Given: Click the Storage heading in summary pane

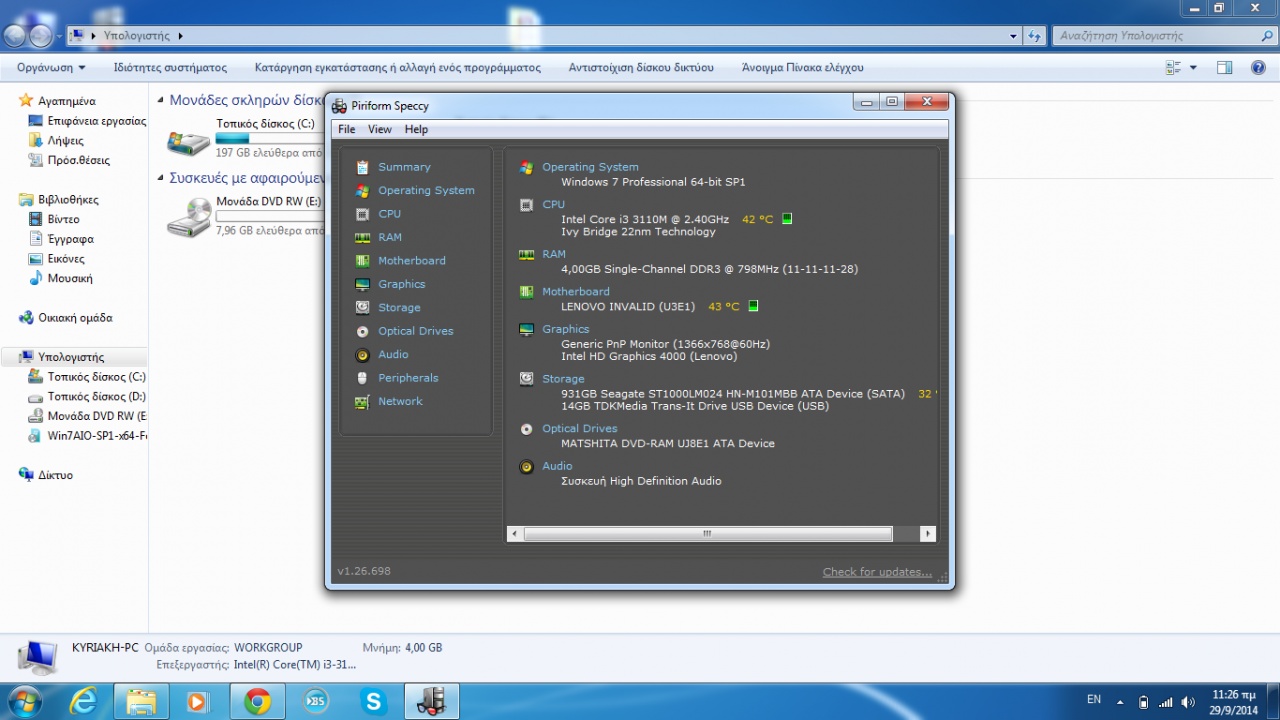Looking at the screenshot, I should pos(563,379).
